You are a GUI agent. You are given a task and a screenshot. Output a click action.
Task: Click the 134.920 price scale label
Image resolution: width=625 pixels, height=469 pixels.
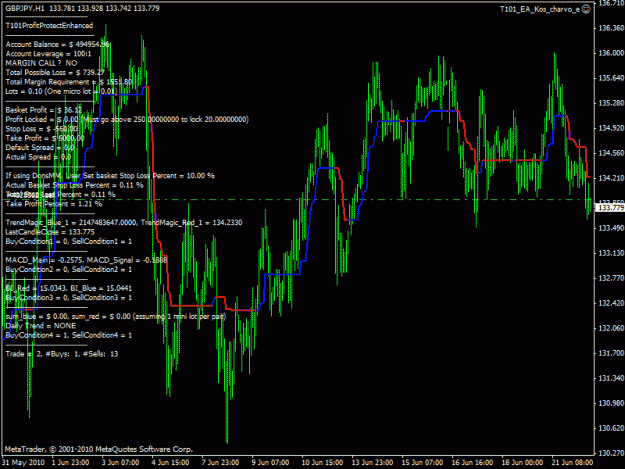point(611,128)
